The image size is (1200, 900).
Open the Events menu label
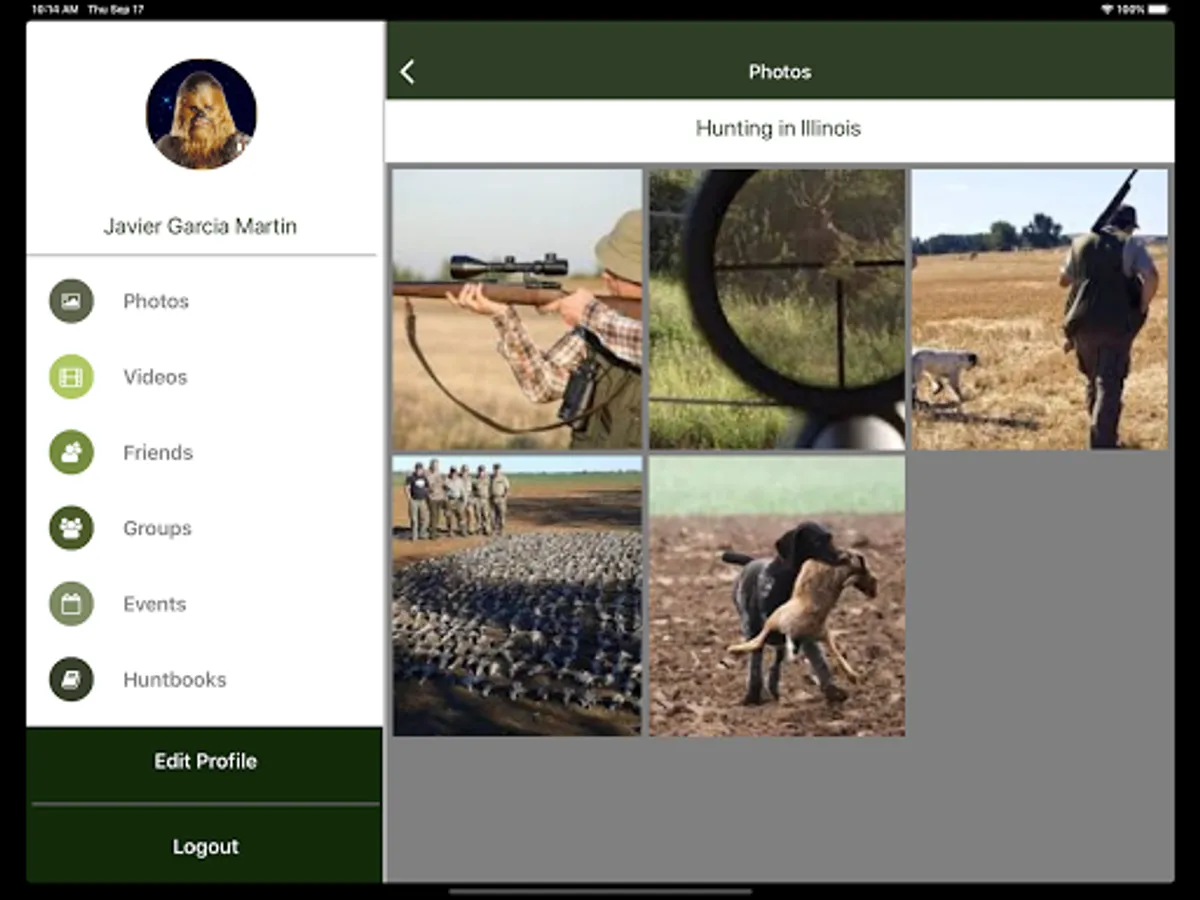(154, 604)
